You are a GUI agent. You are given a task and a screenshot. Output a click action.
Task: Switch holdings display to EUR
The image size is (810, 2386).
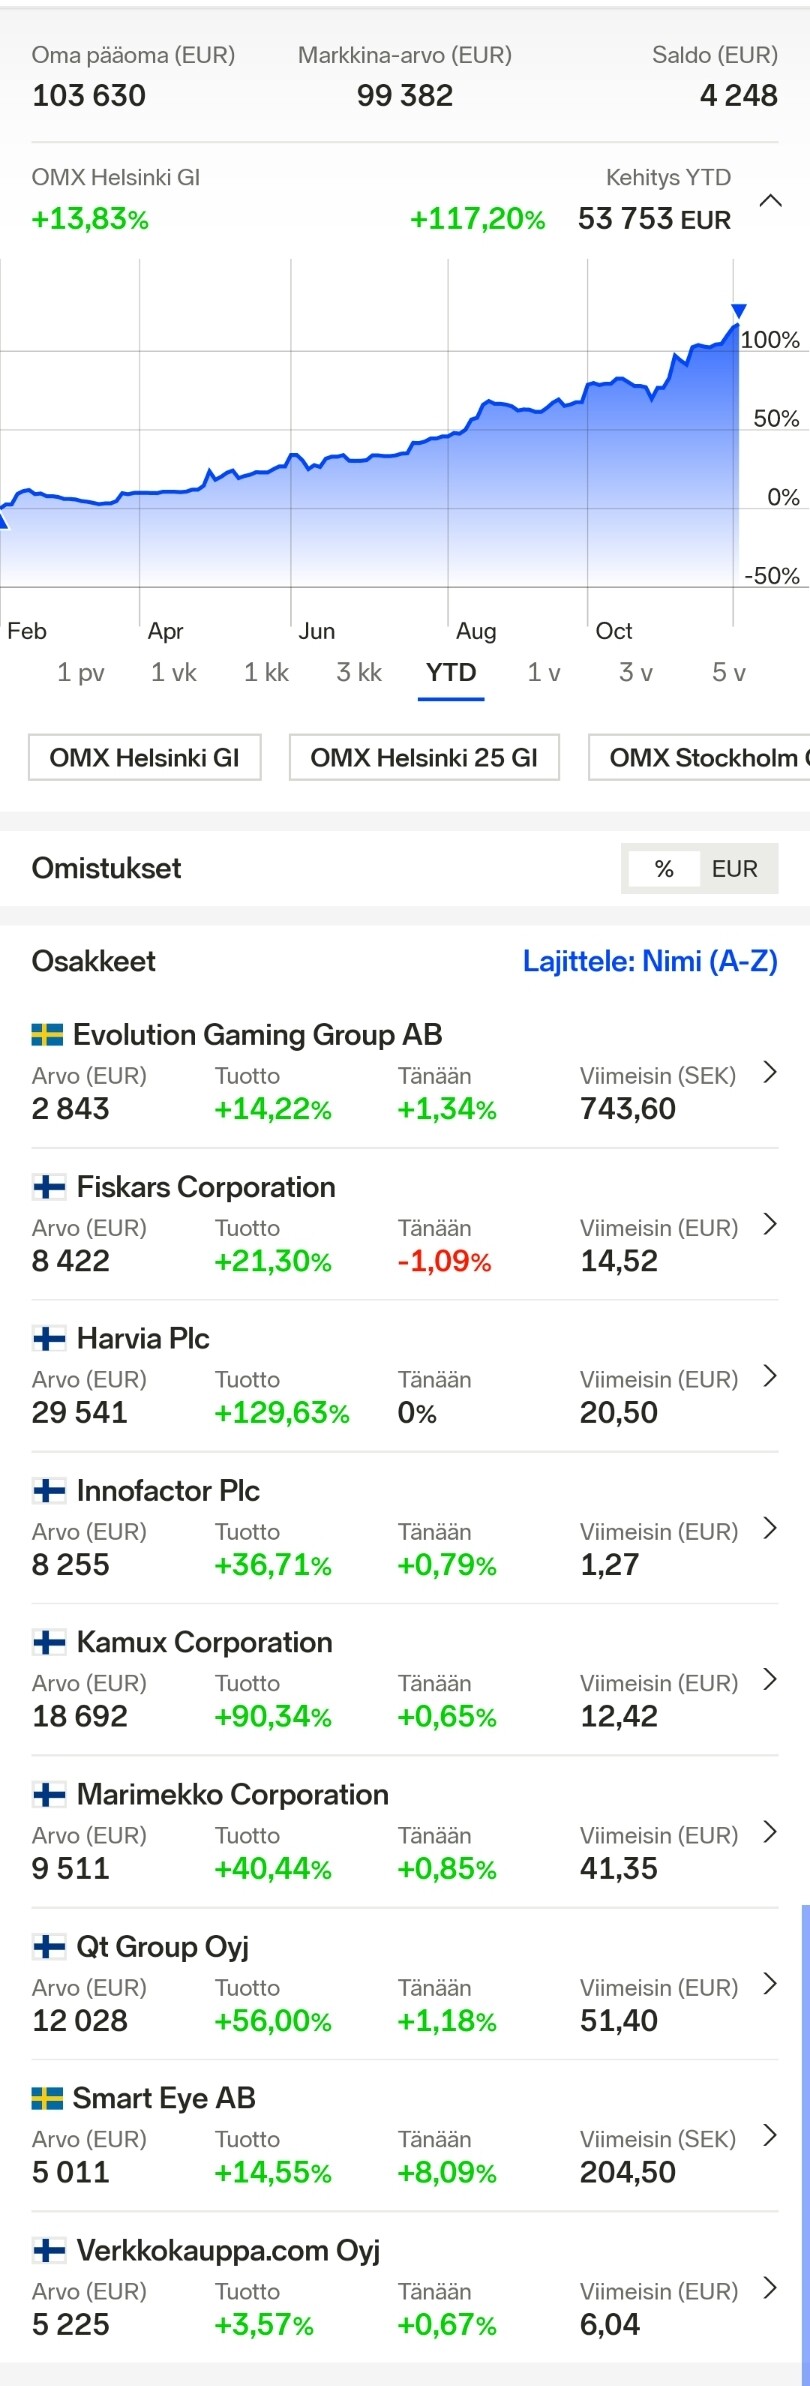click(735, 869)
